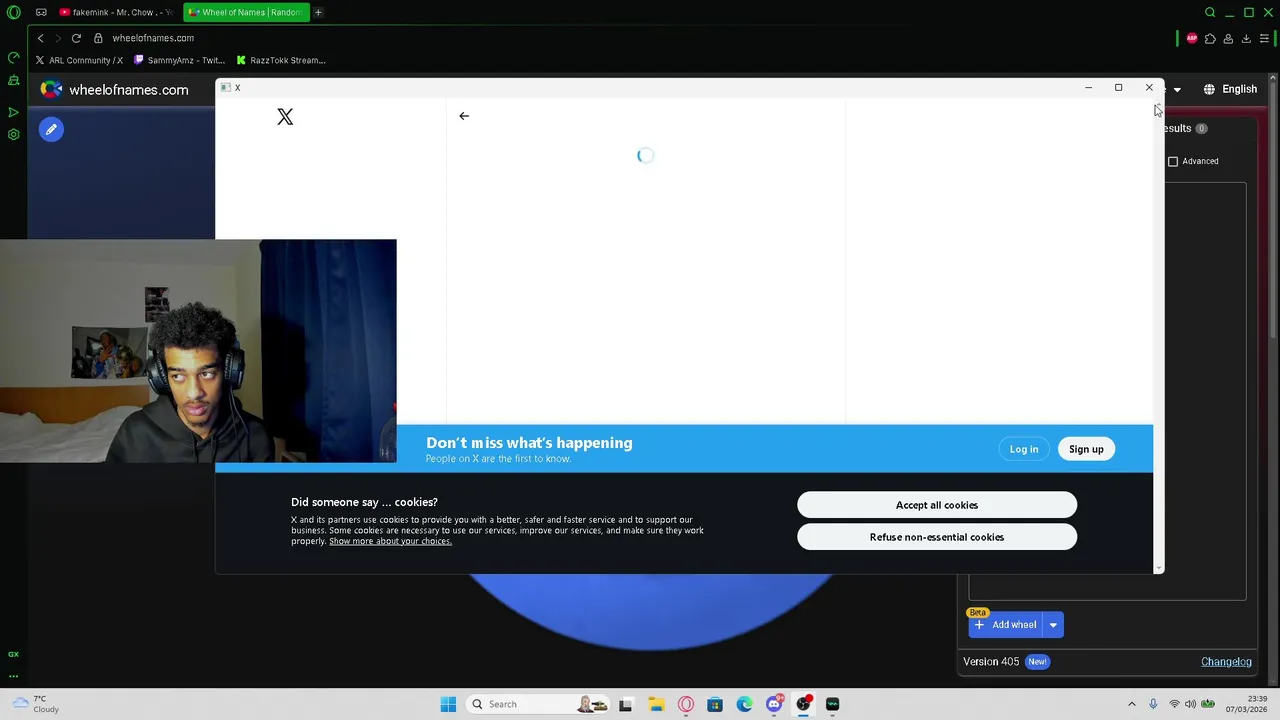
Task: Click the wheelofnames.com header title
Action: click(x=128, y=90)
